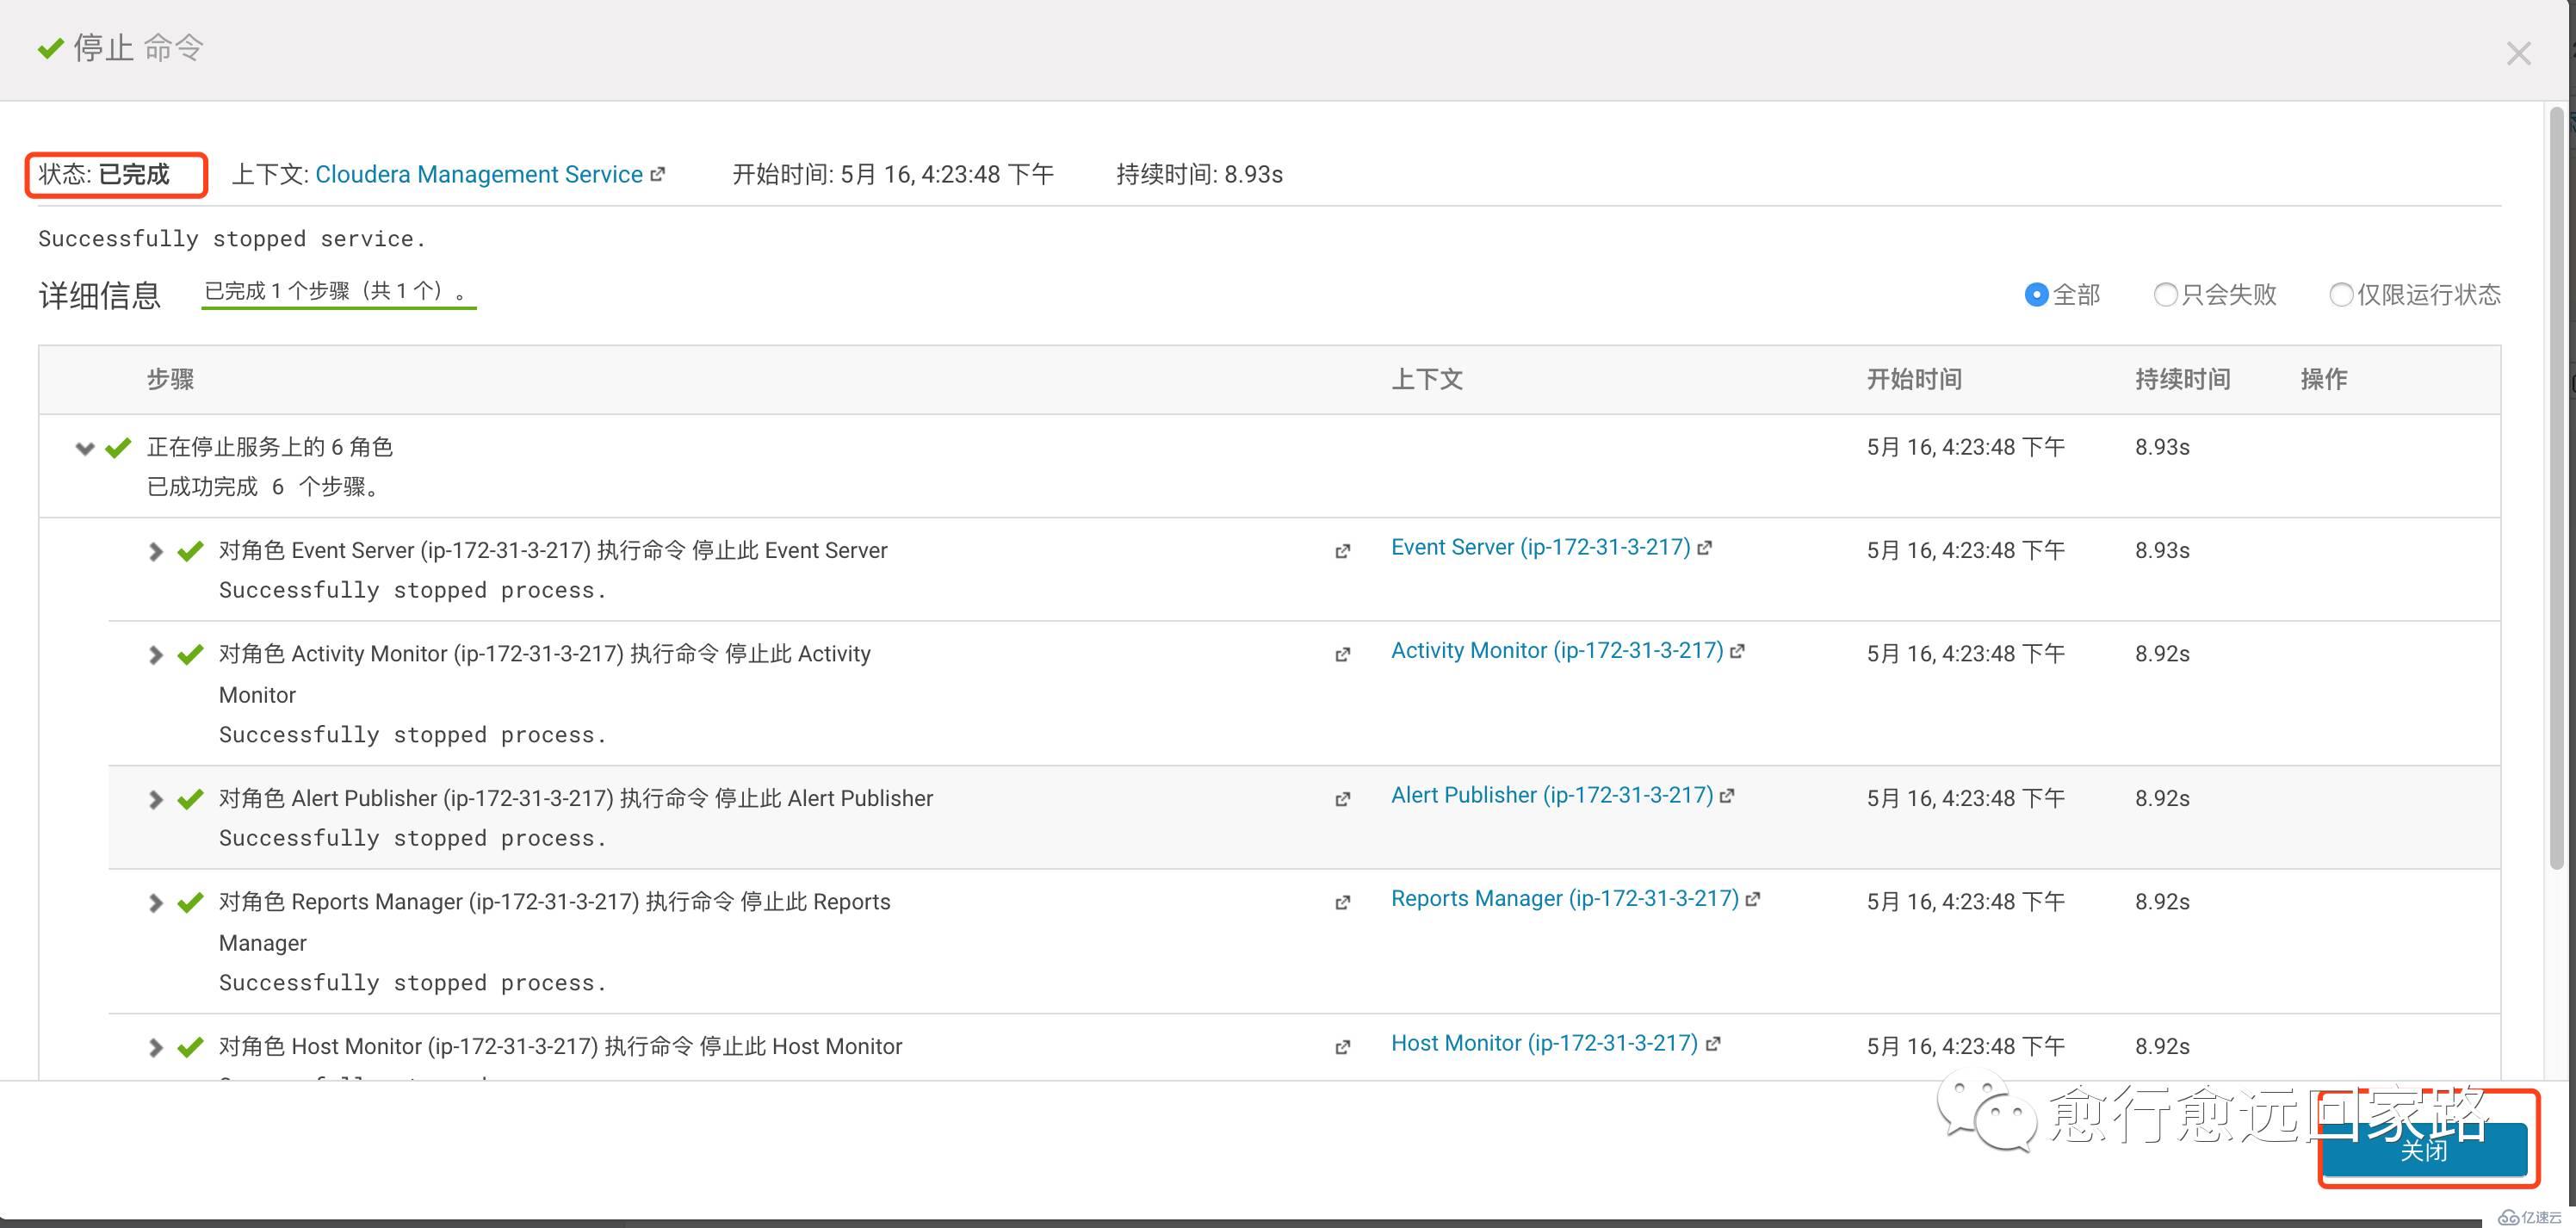The image size is (2576, 1228).
Task: Collapse the 正在停止服务上的 6 角色 step
Action: (x=85, y=449)
